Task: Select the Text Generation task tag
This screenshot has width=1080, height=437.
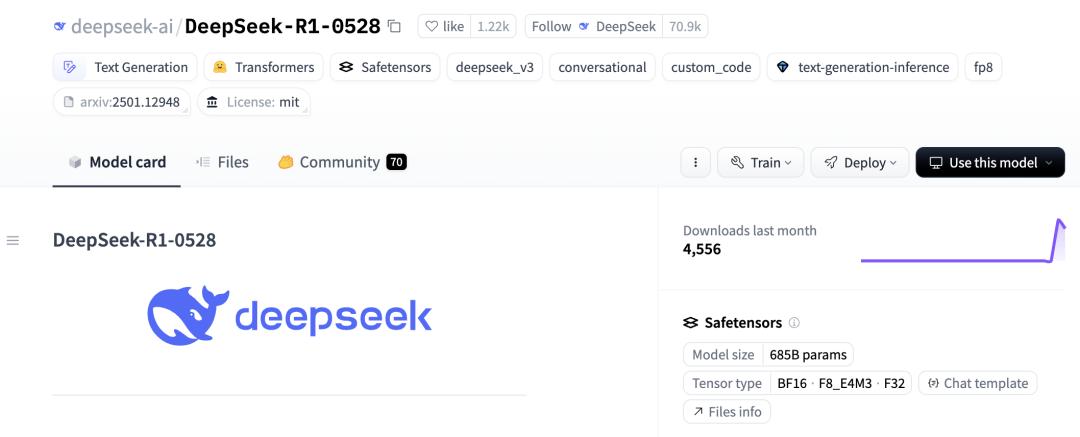Action: click(126, 67)
